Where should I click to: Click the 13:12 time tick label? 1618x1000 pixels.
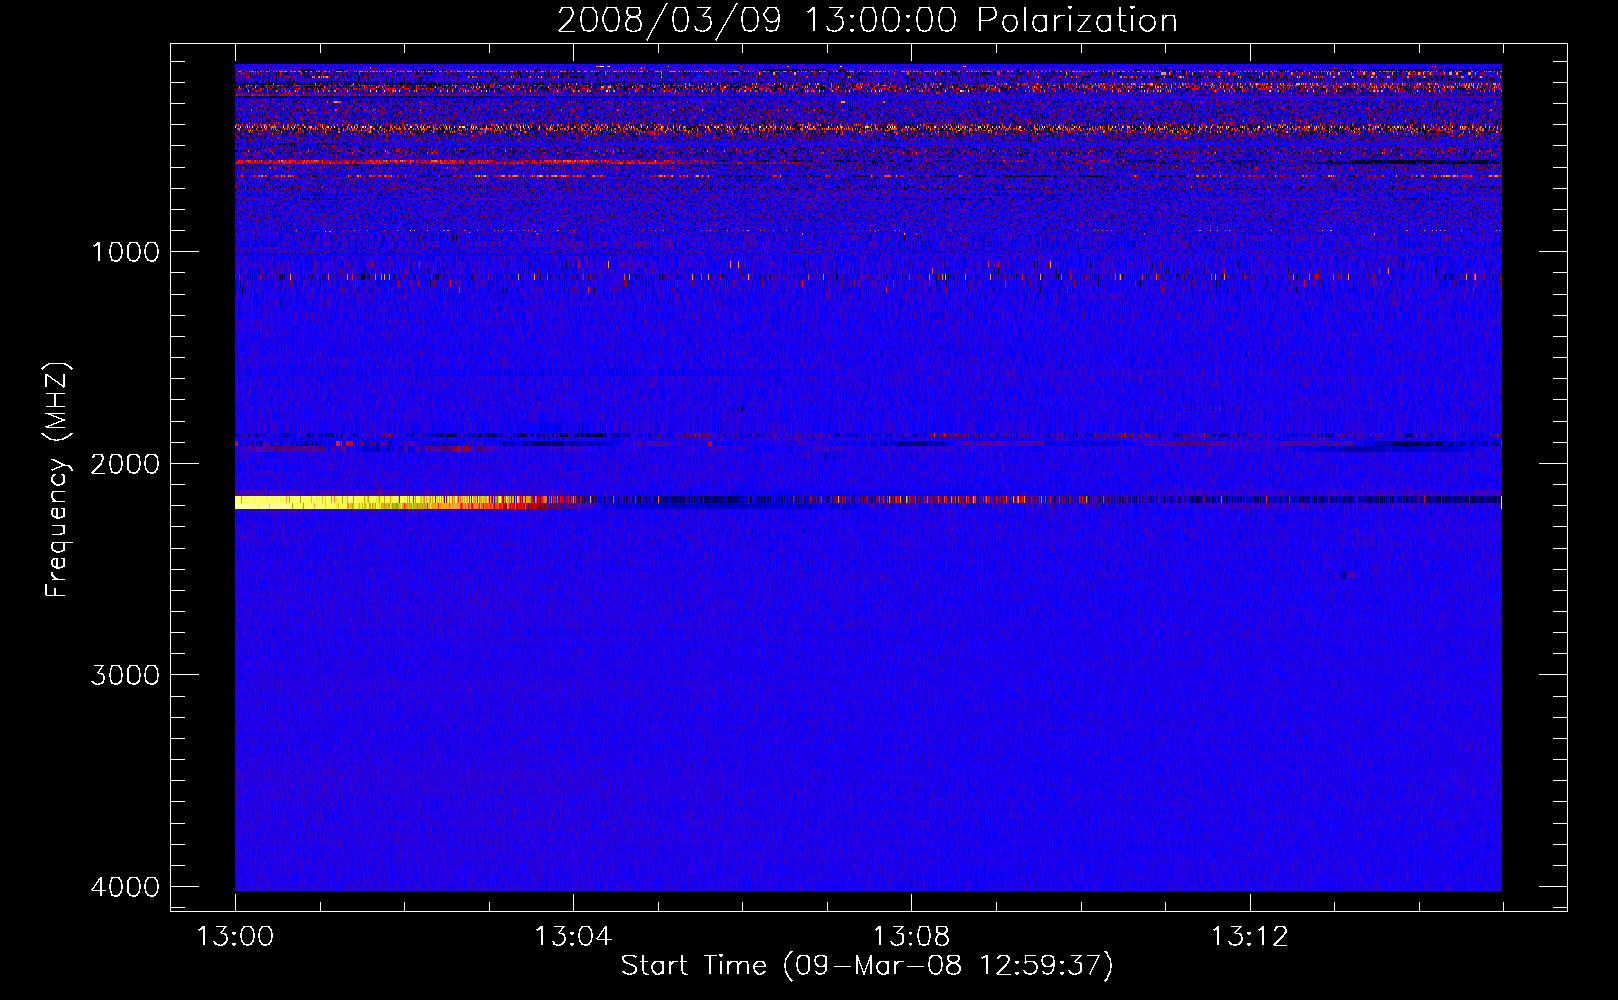(x=1249, y=937)
